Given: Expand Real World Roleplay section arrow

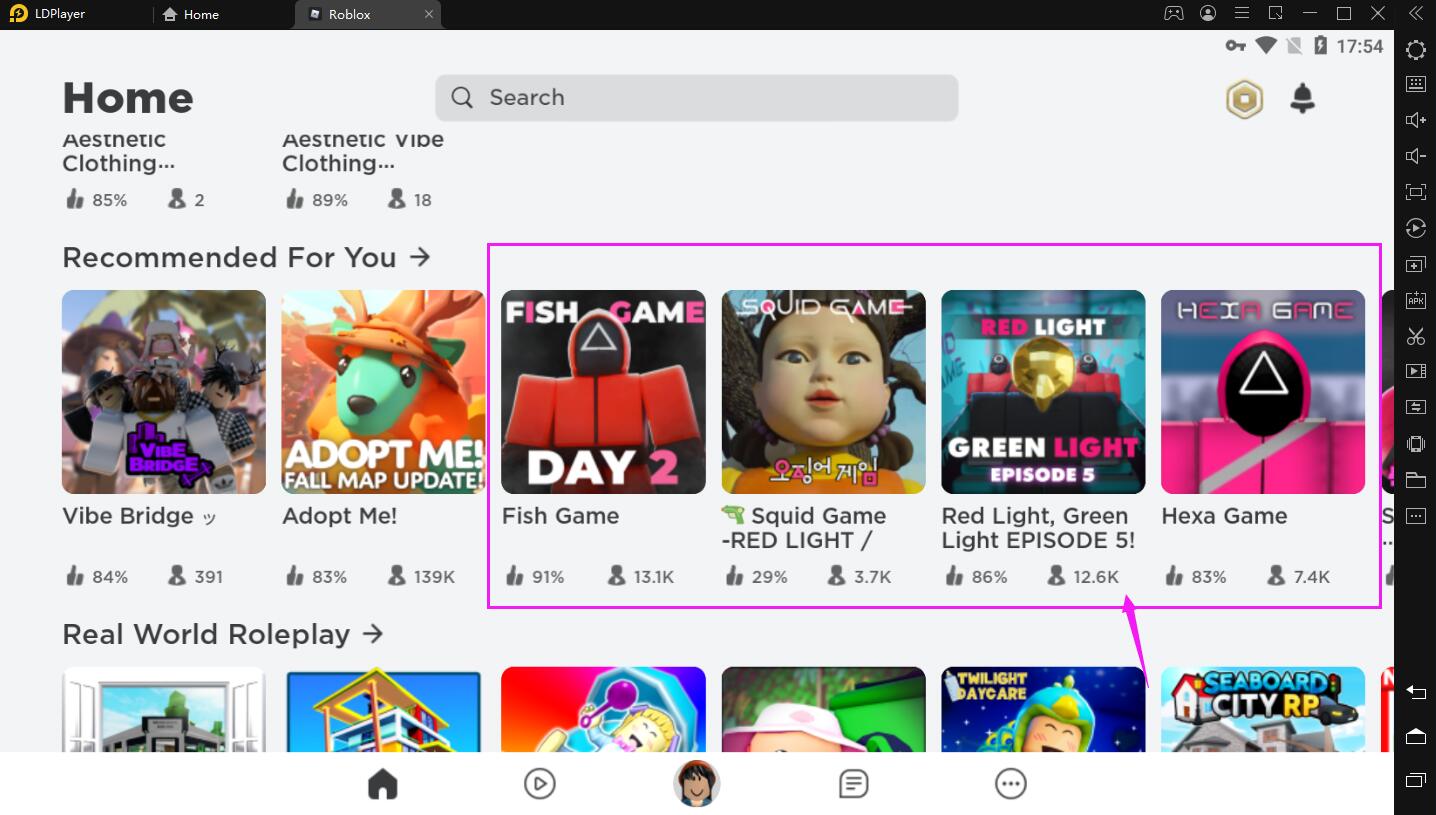Looking at the screenshot, I should [x=373, y=633].
